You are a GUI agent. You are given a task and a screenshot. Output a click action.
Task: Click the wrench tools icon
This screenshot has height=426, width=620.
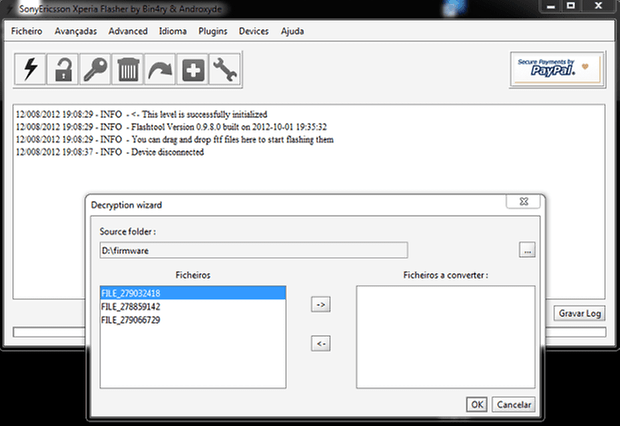[225, 69]
